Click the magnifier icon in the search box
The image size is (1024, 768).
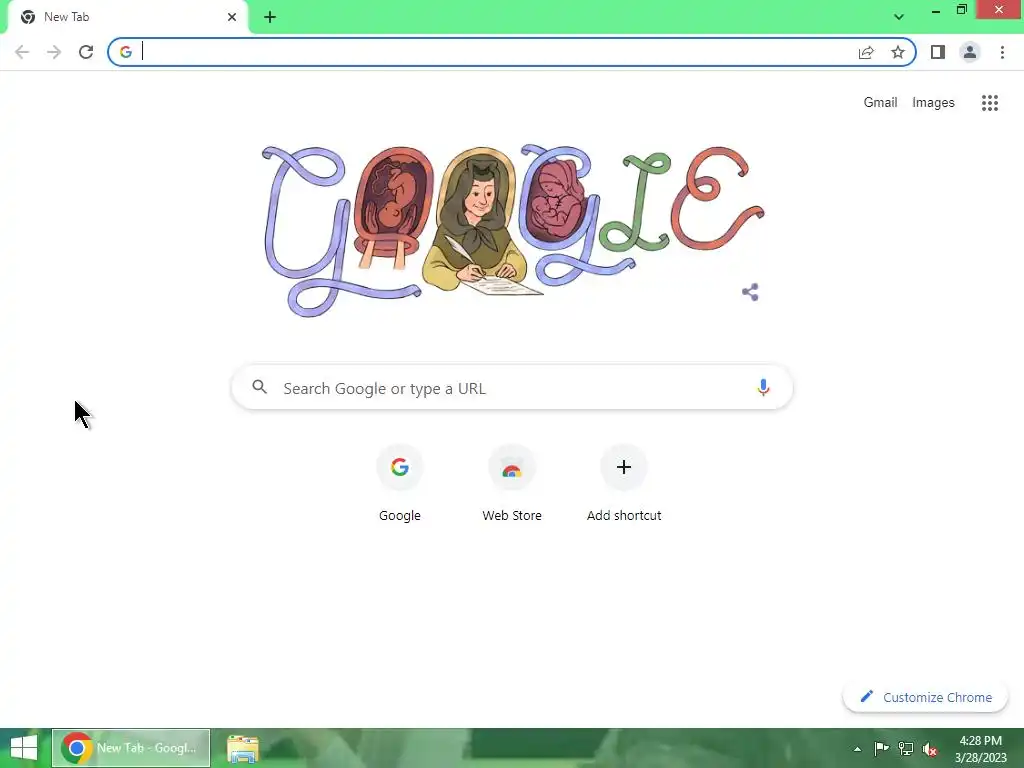(x=259, y=387)
